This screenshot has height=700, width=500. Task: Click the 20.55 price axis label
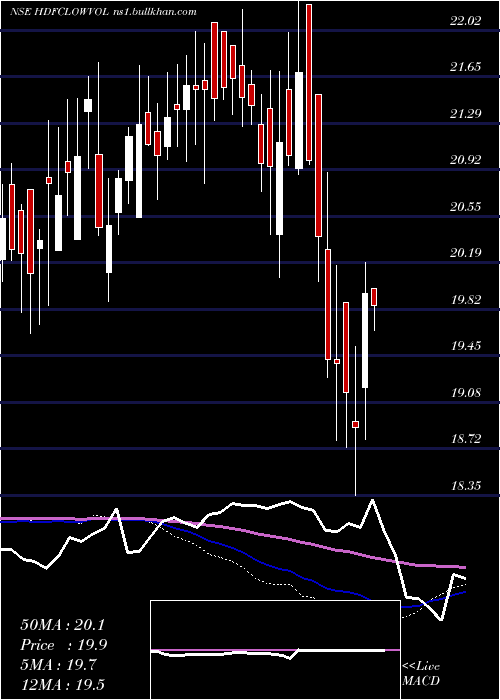tap(465, 207)
